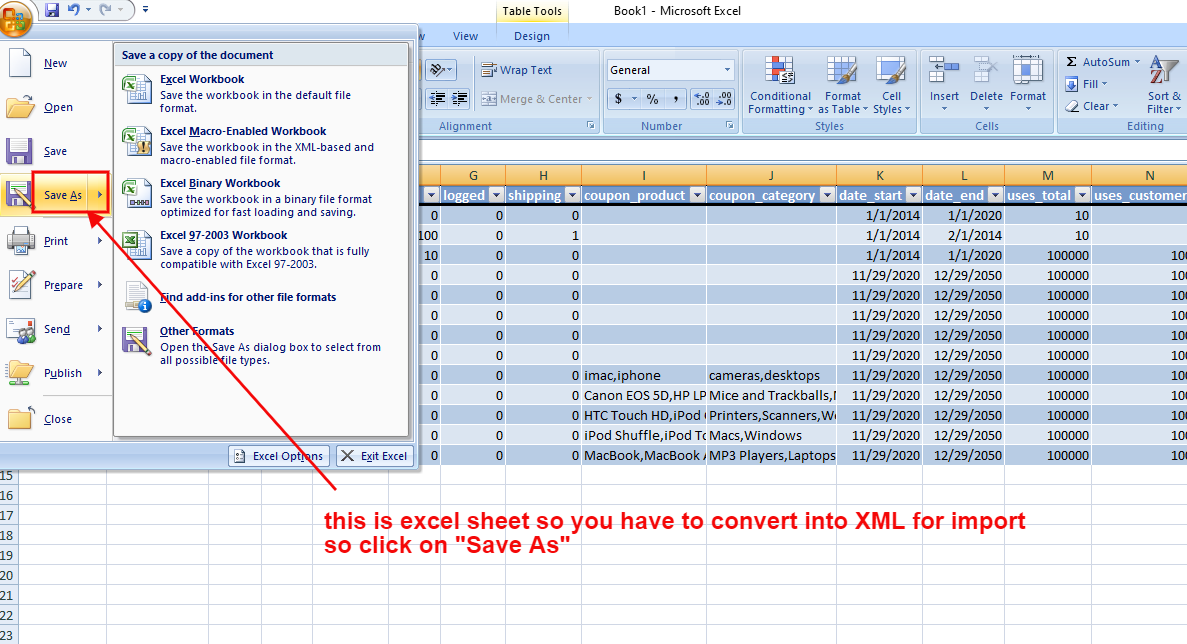The width and height of the screenshot is (1187, 644).
Task: Click the Increase Decimal icon
Action: tap(702, 99)
